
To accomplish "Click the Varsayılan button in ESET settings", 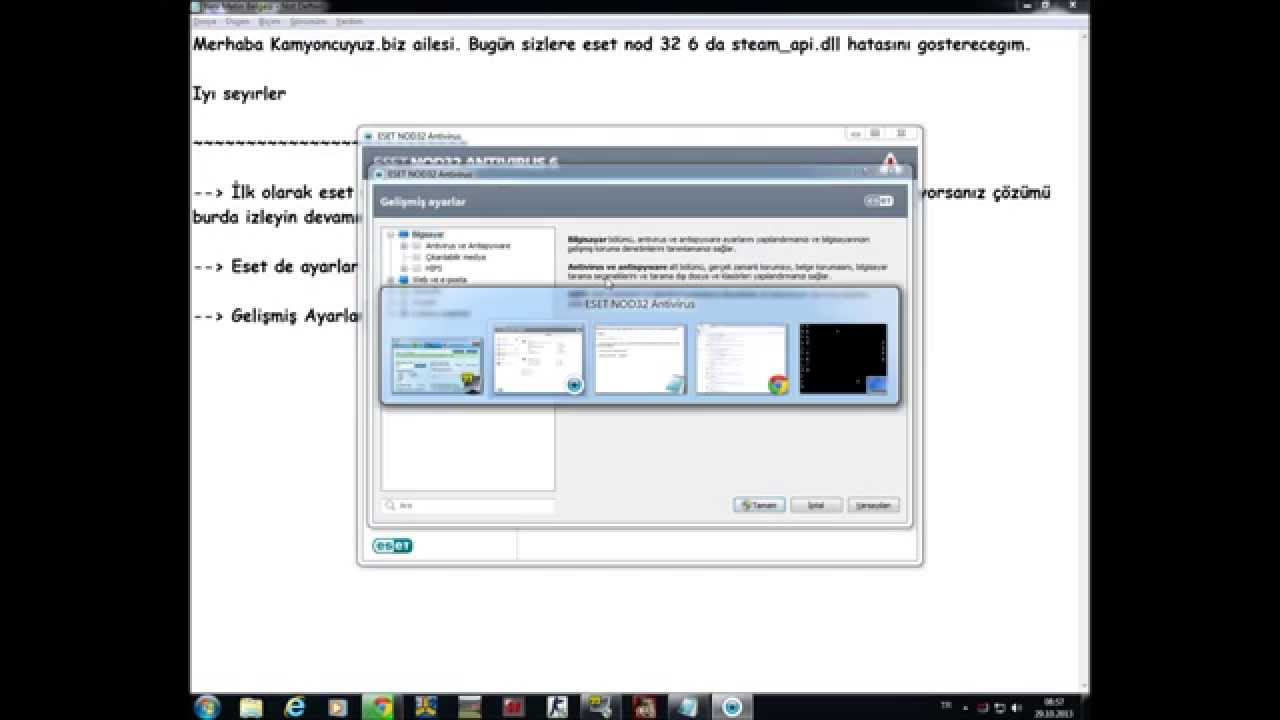I will coord(874,506).
